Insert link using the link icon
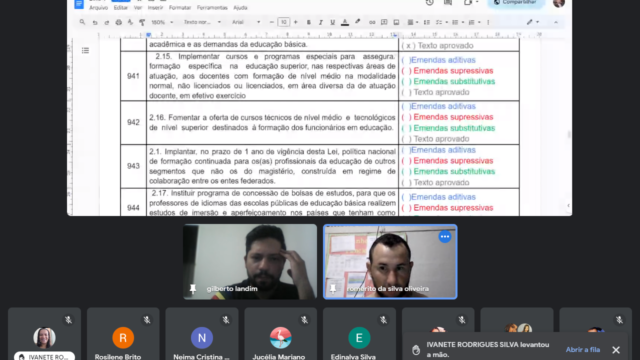The height and width of the screenshot is (360, 640). point(372,22)
